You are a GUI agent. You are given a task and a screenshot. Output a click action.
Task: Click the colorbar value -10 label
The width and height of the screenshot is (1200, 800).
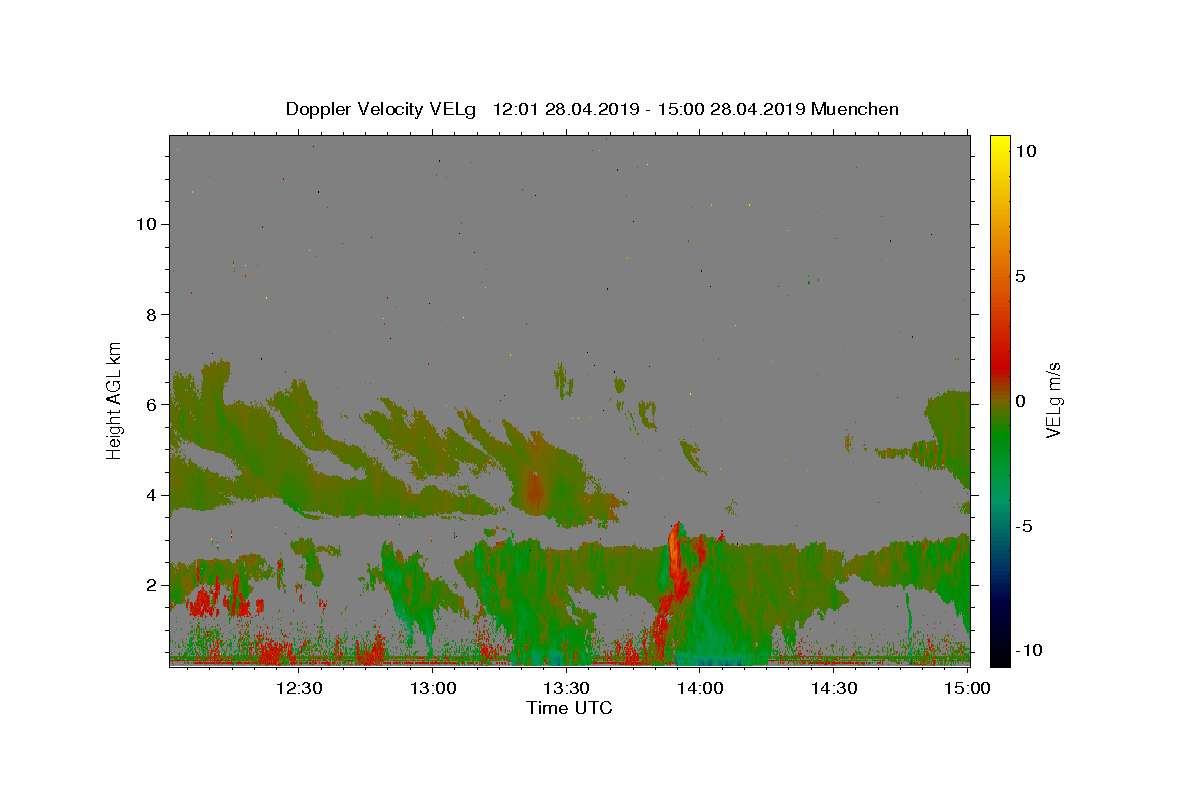[1029, 650]
